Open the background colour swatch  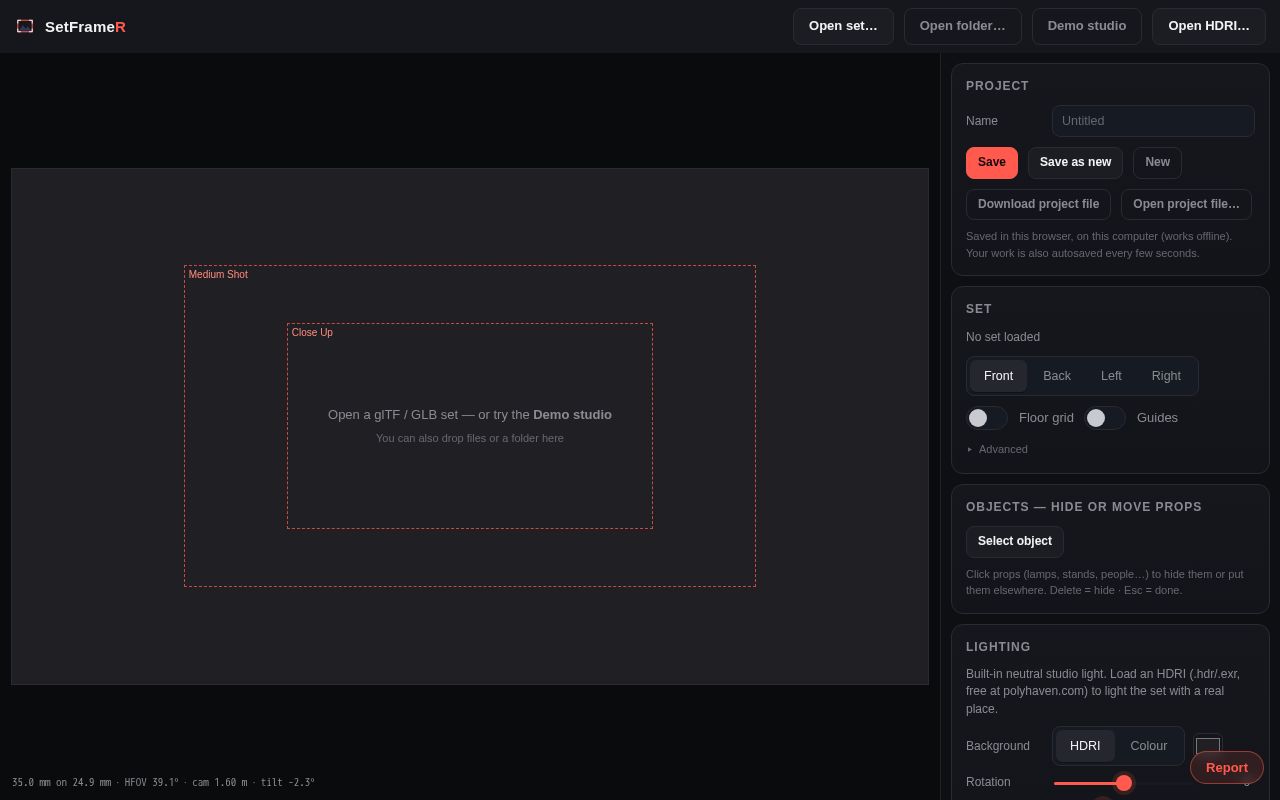pos(1208,744)
